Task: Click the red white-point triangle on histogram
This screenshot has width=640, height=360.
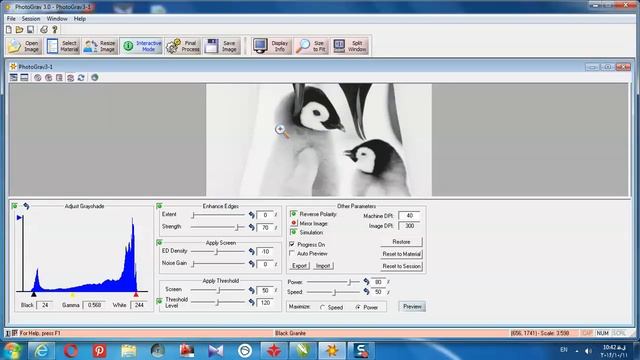Action: tap(136, 294)
